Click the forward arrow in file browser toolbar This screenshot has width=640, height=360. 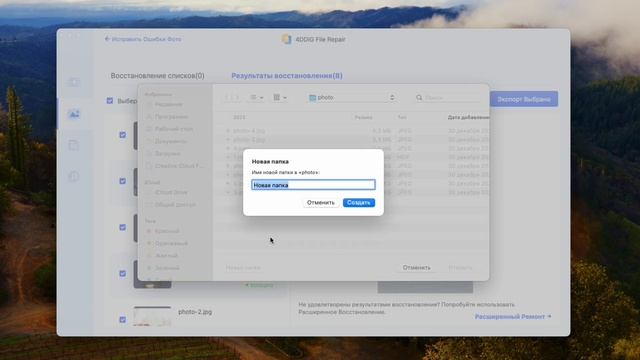tap(236, 98)
